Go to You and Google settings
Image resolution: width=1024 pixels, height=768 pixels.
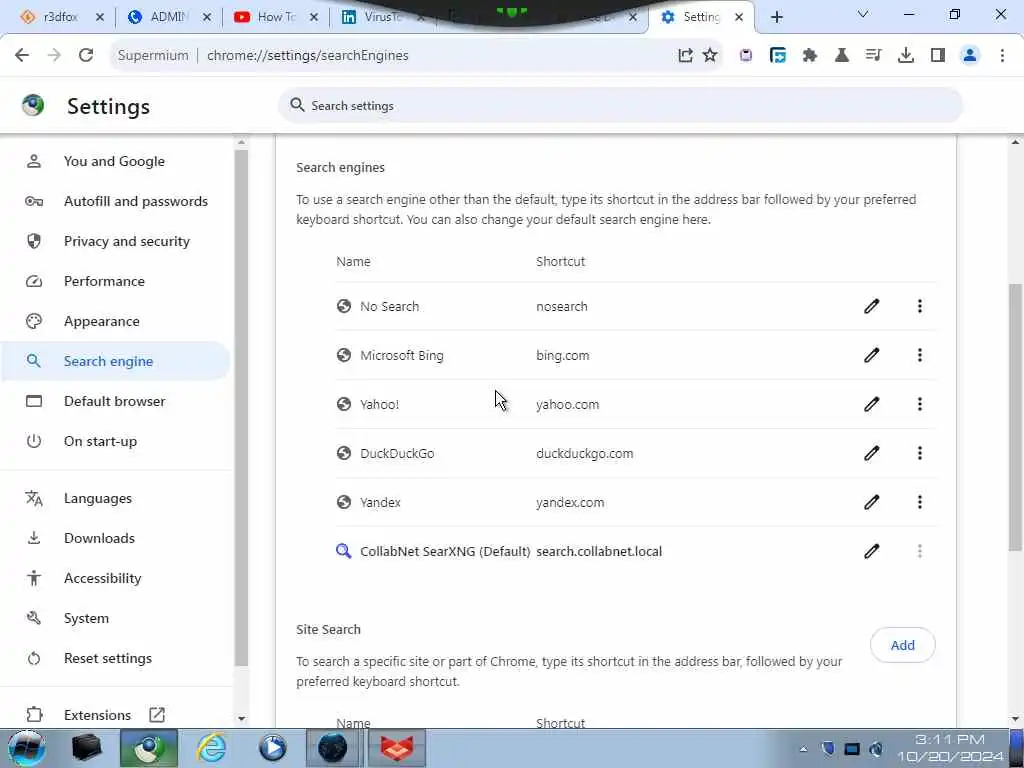(114, 161)
